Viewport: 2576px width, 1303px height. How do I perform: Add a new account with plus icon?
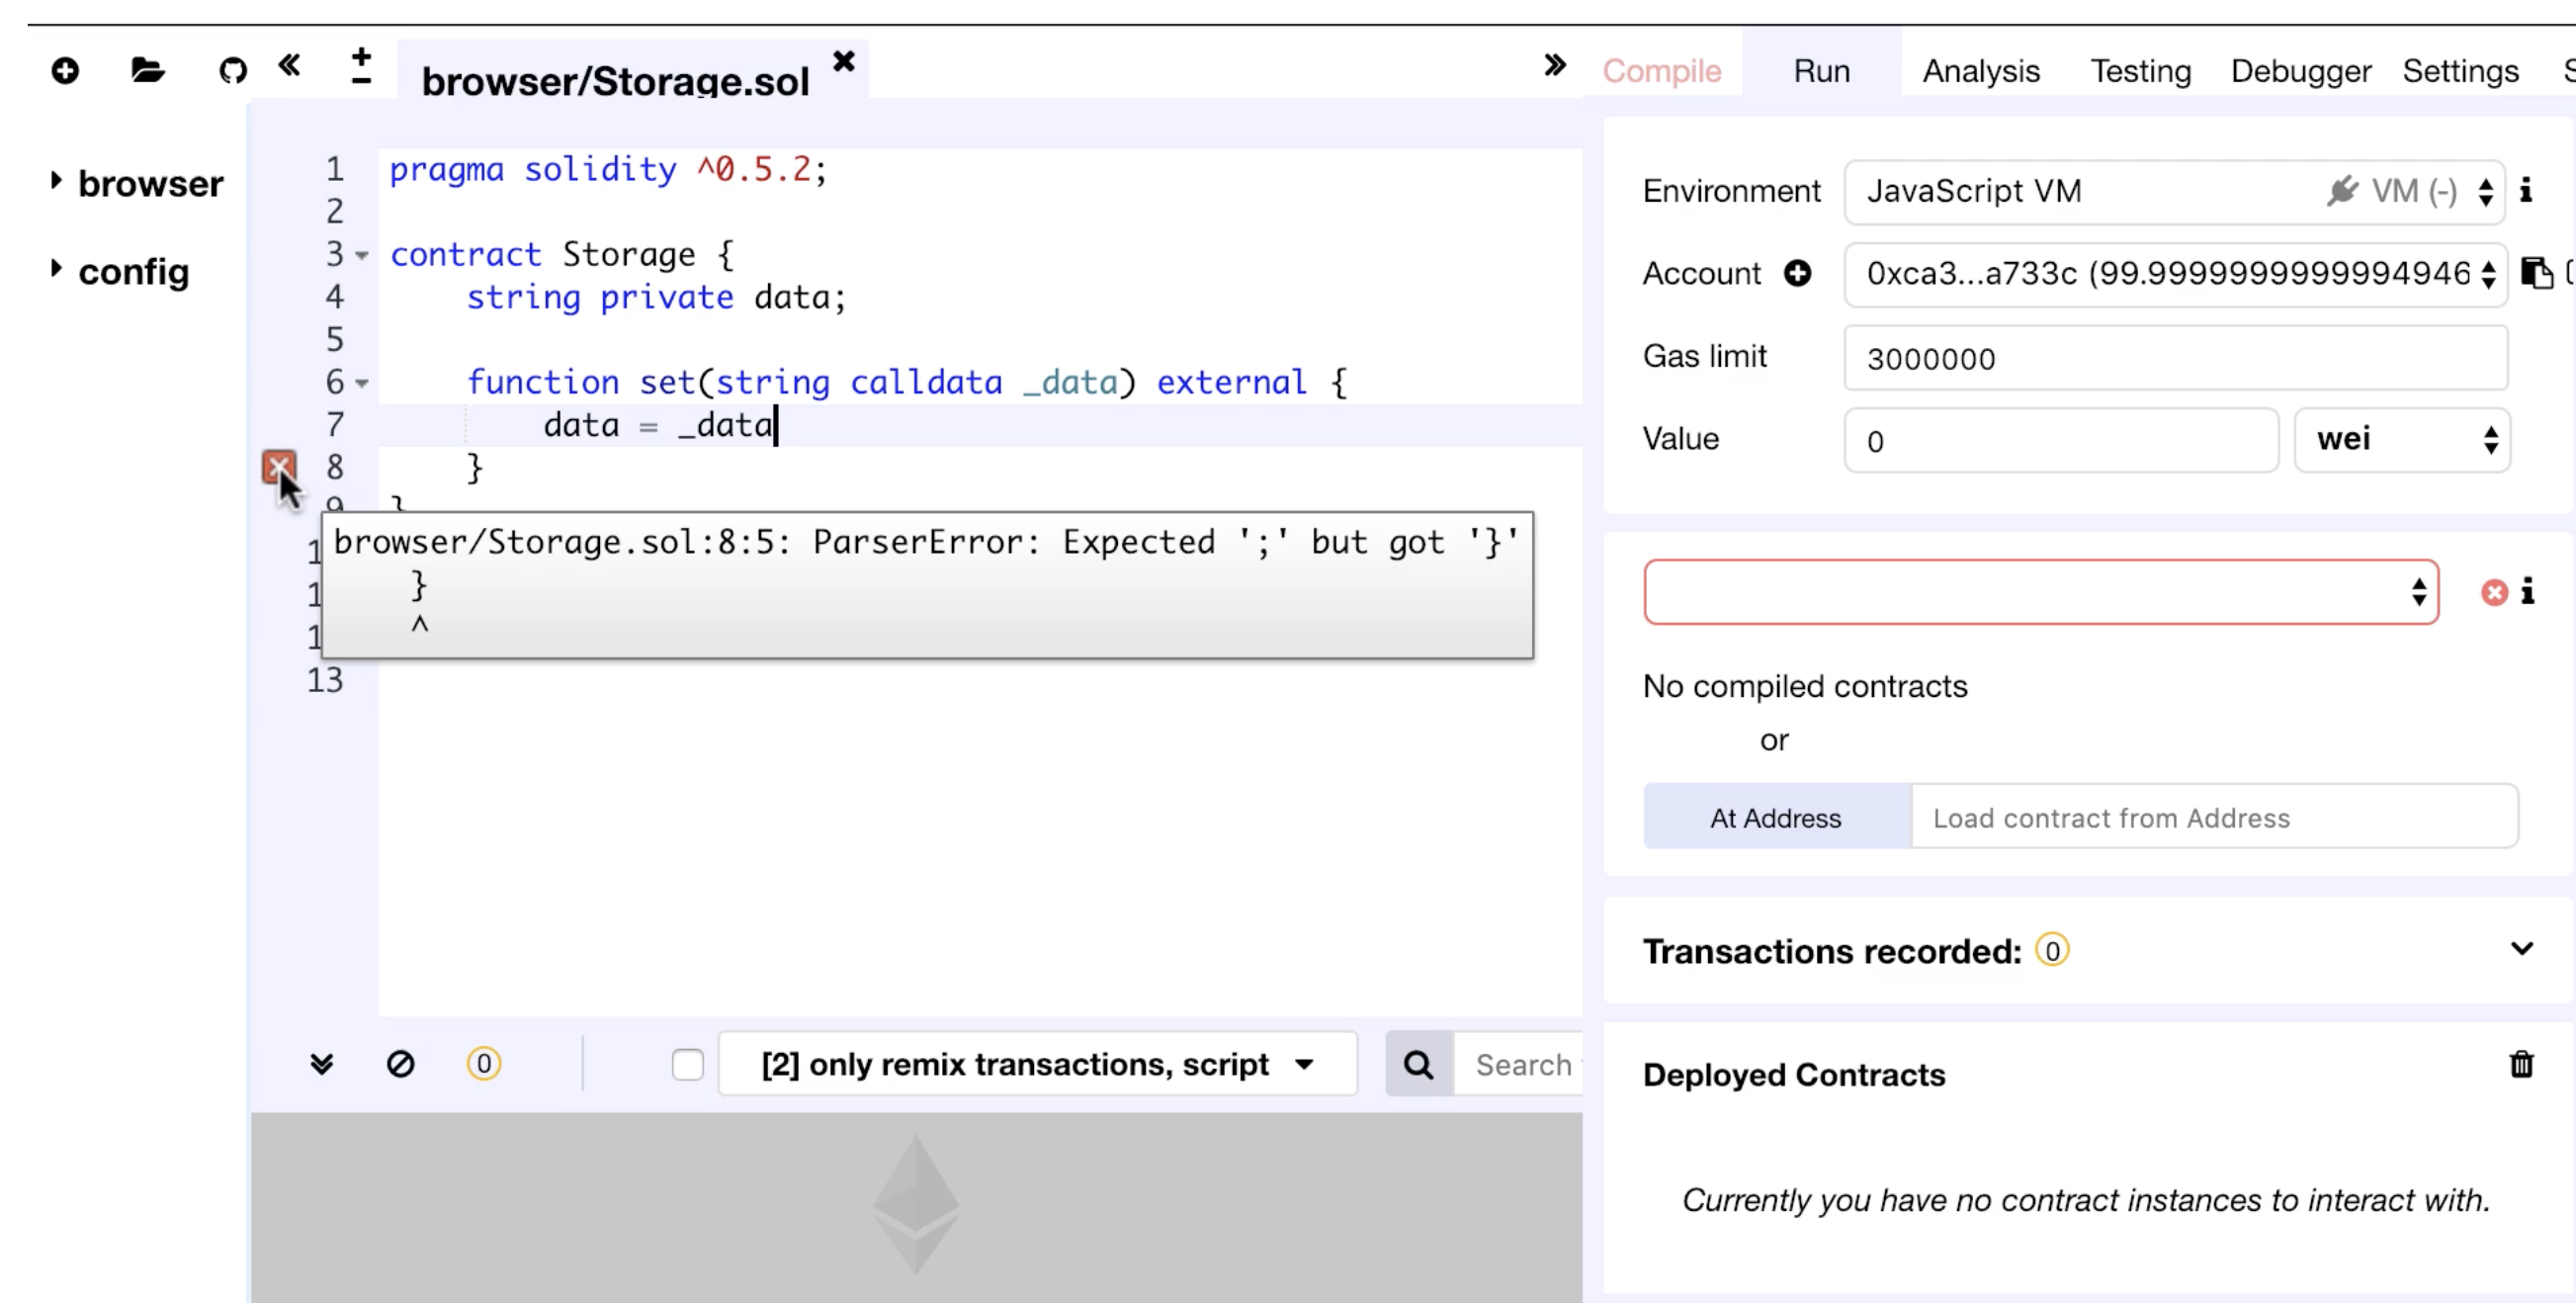(x=1797, y=273)
